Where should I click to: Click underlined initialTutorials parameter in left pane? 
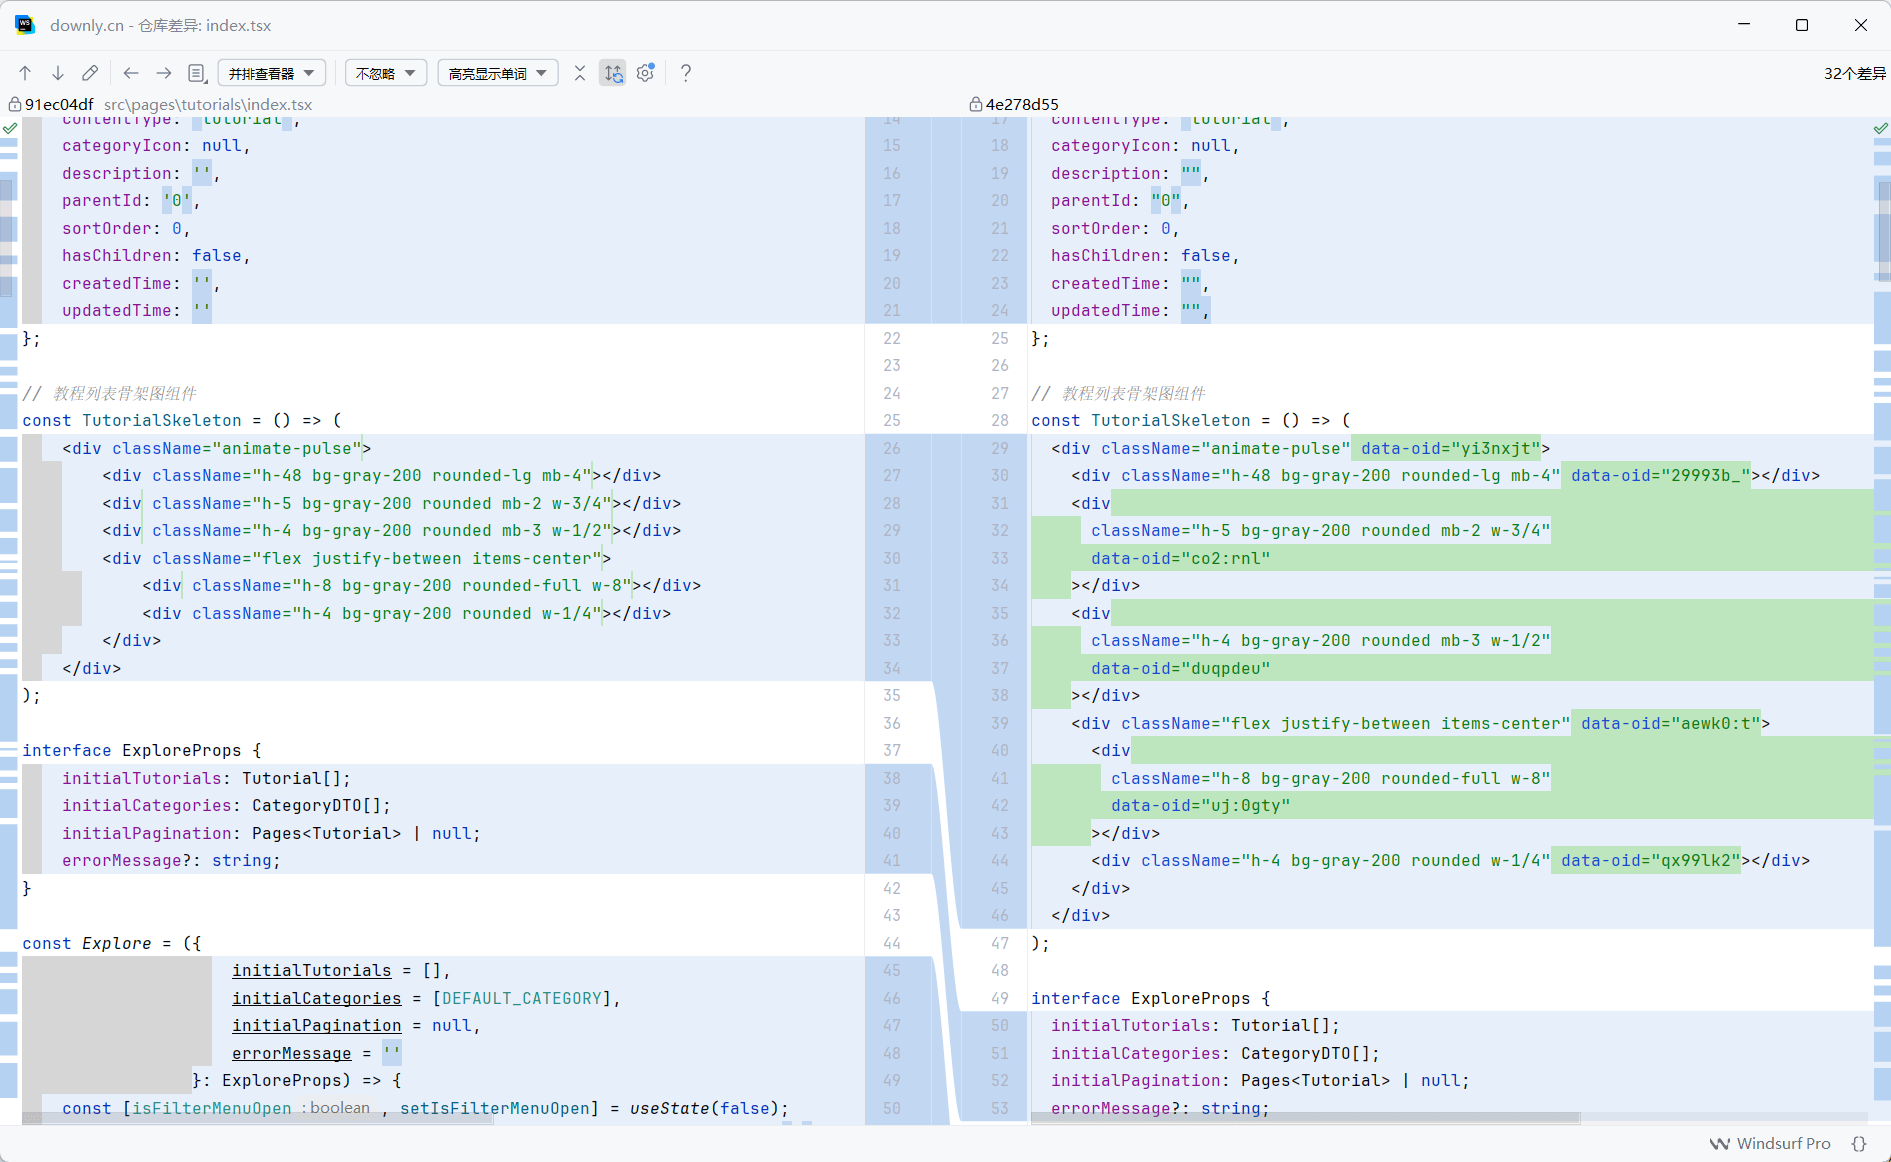pos(312,971)
